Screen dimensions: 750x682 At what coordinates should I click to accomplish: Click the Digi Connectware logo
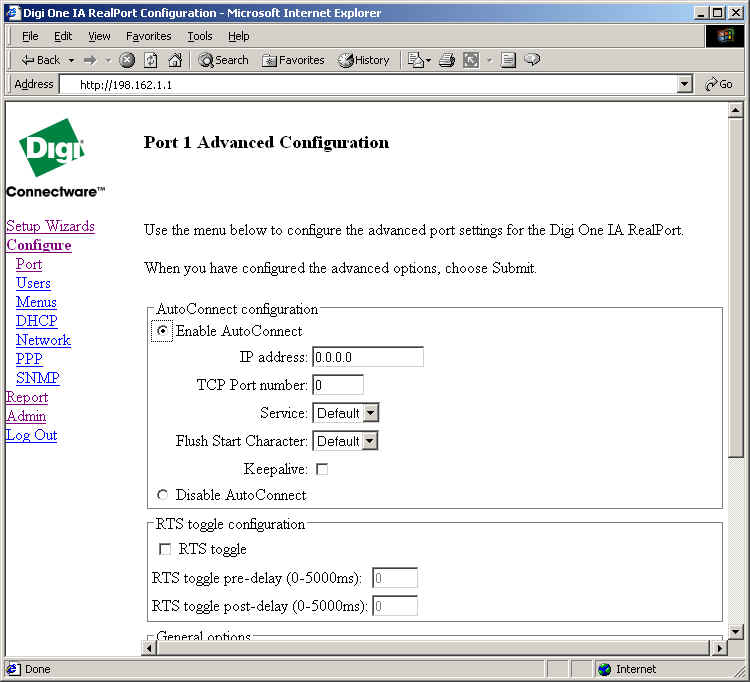point(52,157)
